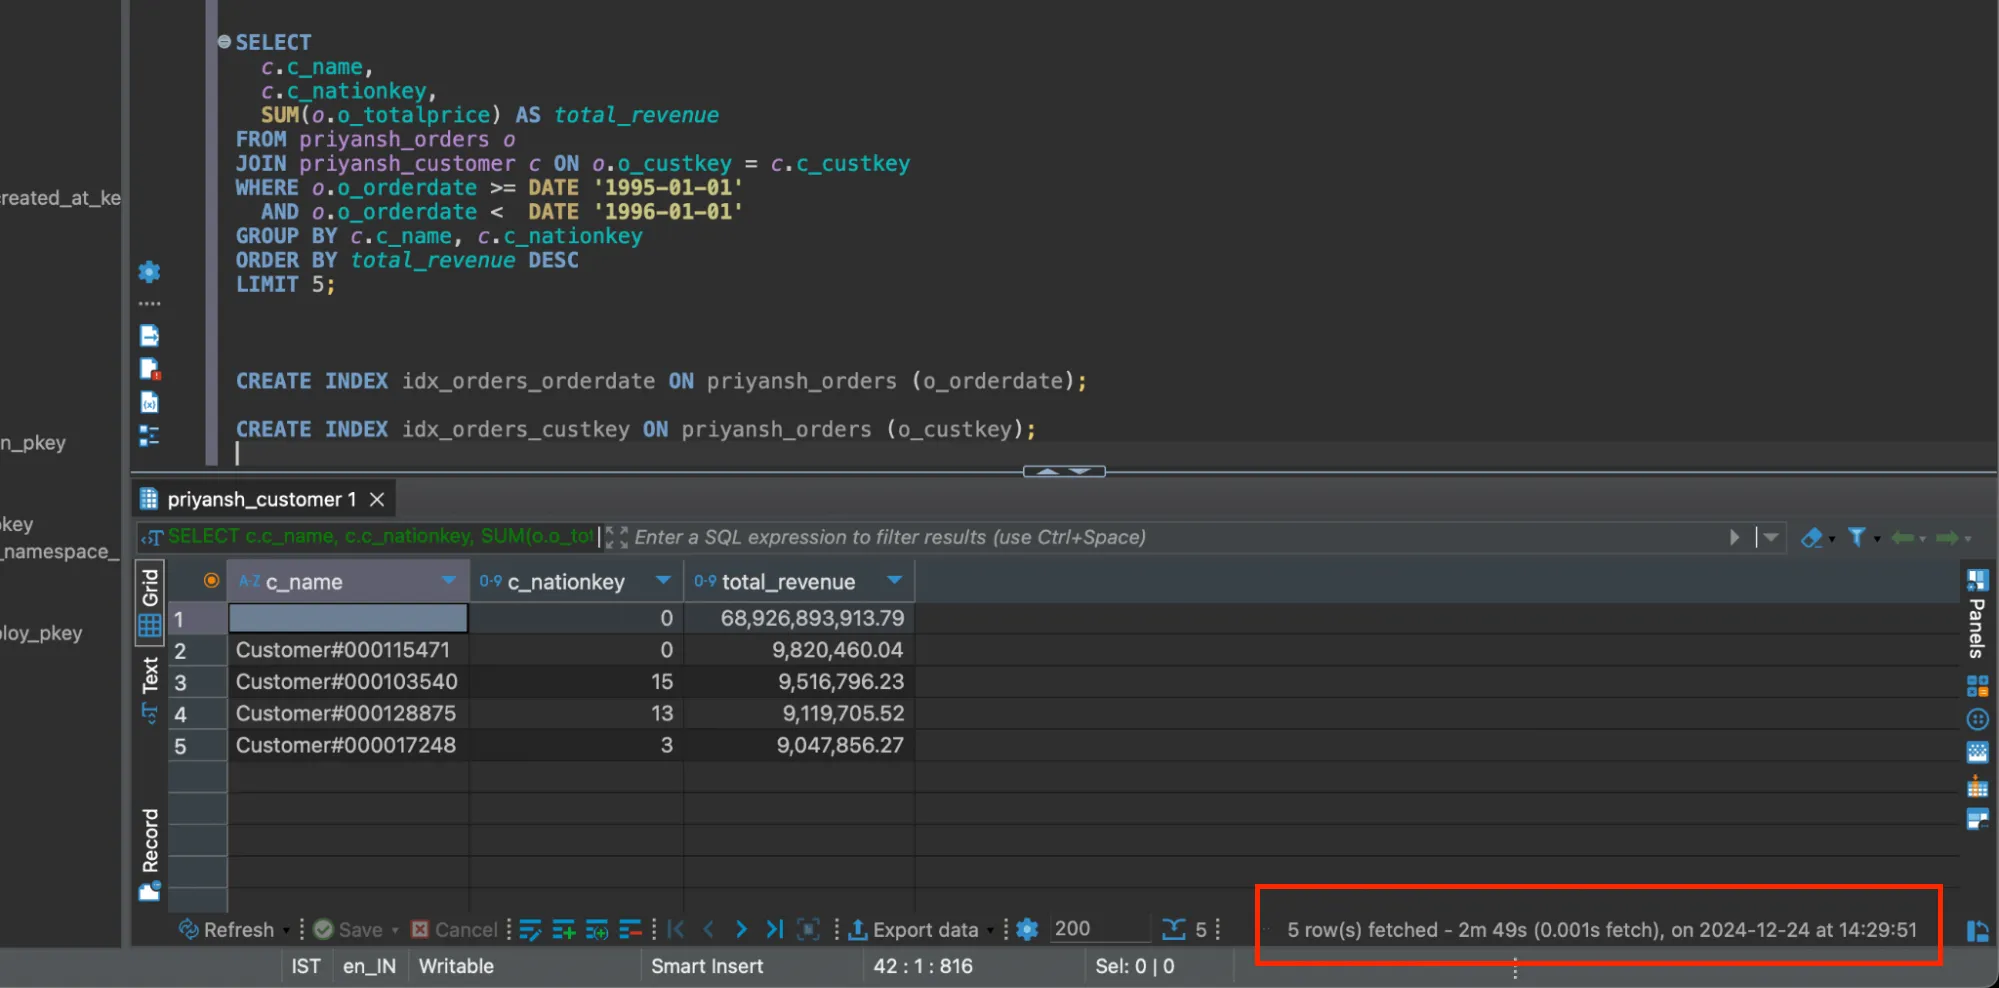Open the Save dropdown arrow

[395, 931]
